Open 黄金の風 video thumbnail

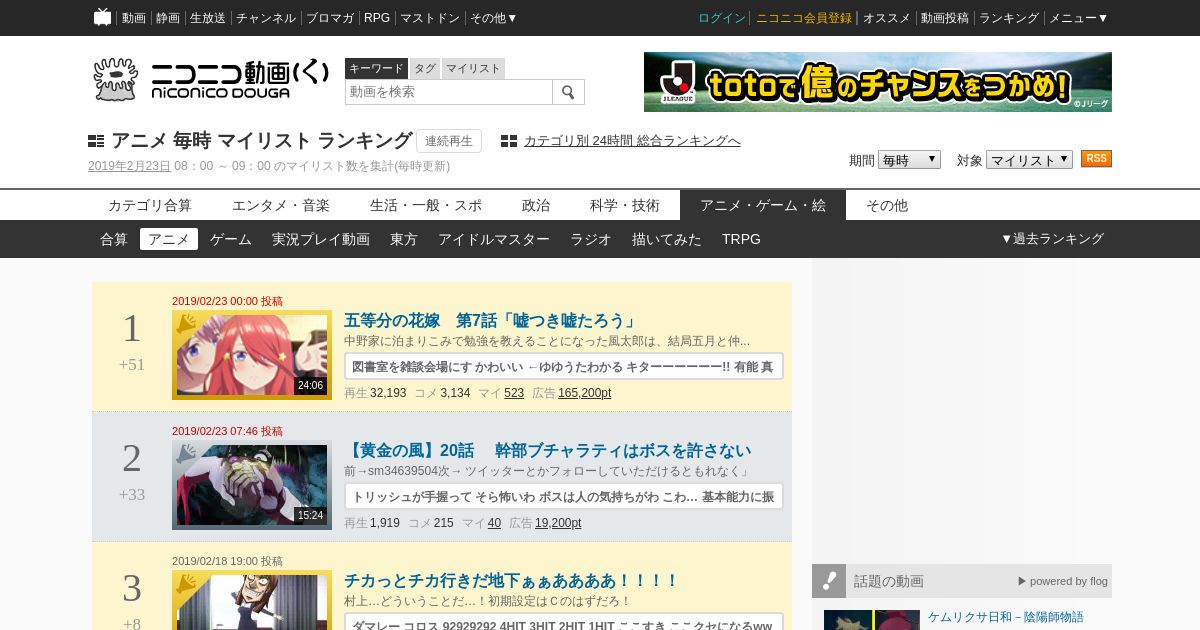[252, 485]
